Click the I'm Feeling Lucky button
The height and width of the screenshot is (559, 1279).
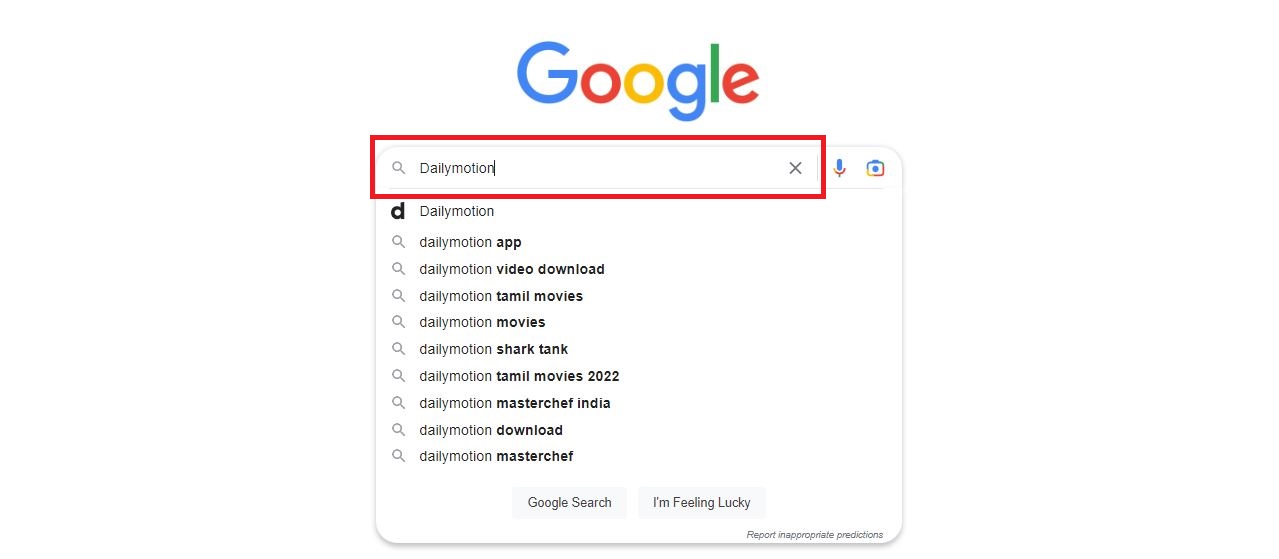701,502
